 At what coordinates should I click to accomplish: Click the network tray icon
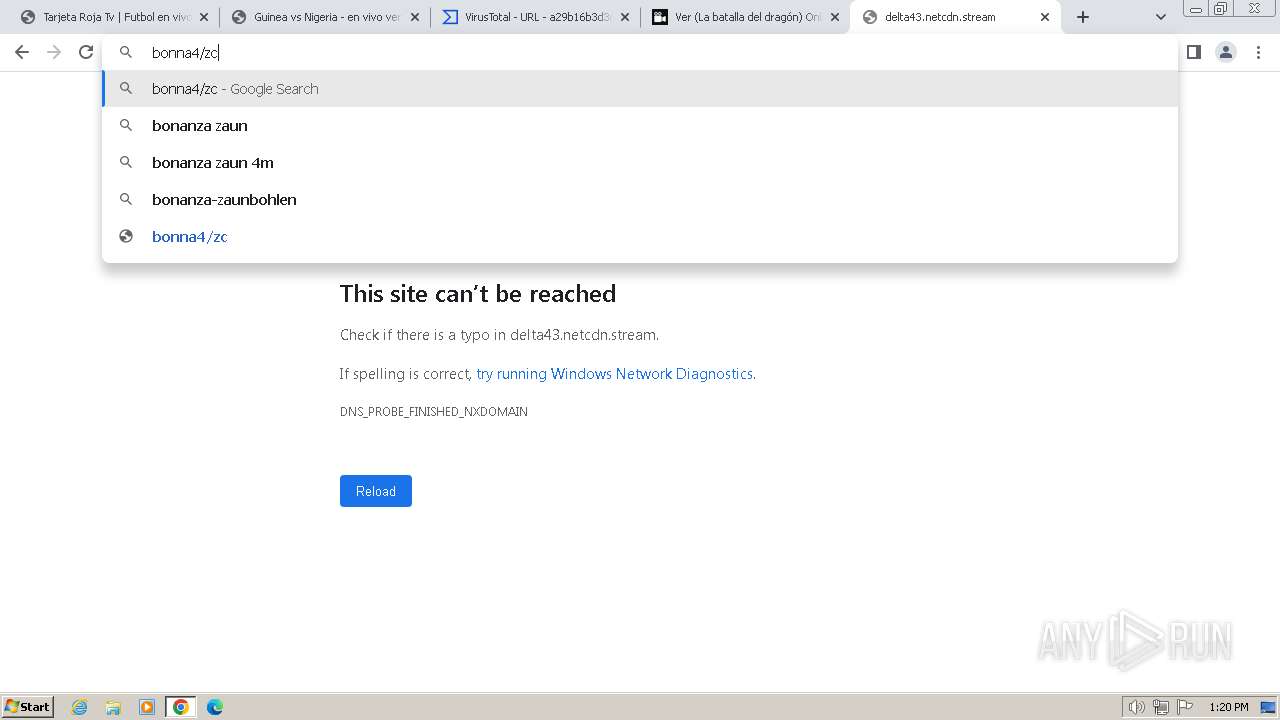[x=1161, y=707]
